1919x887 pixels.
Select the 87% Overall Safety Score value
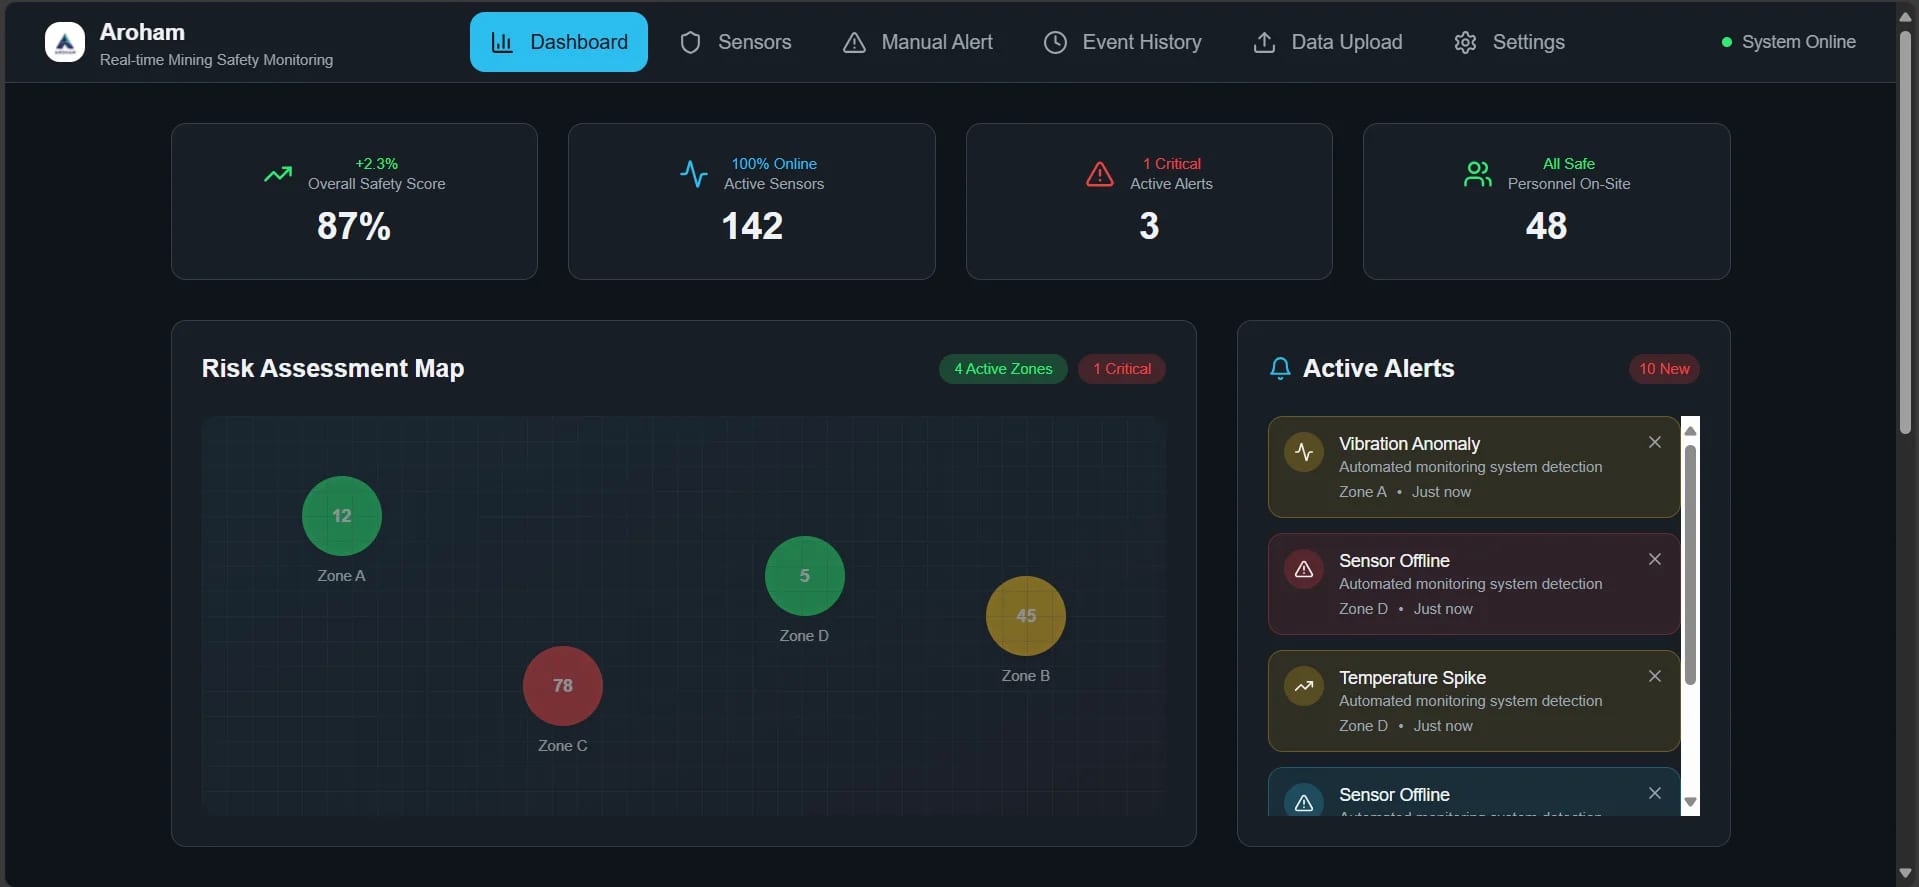354,226
